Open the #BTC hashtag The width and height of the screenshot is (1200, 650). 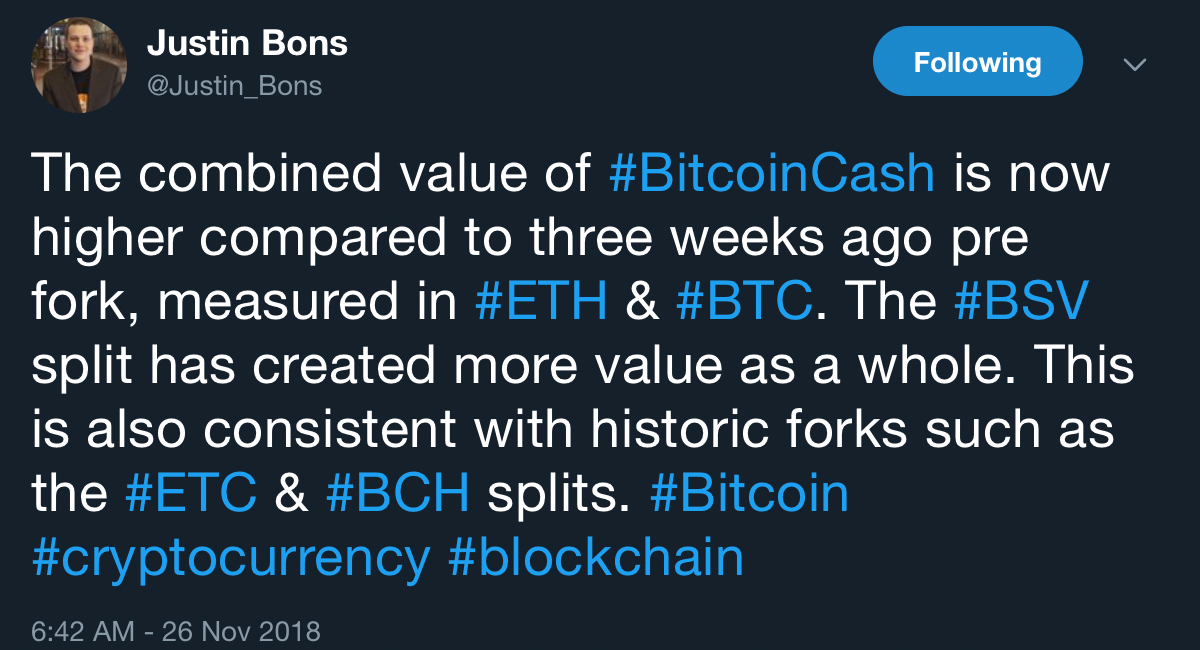pos(743,303)
